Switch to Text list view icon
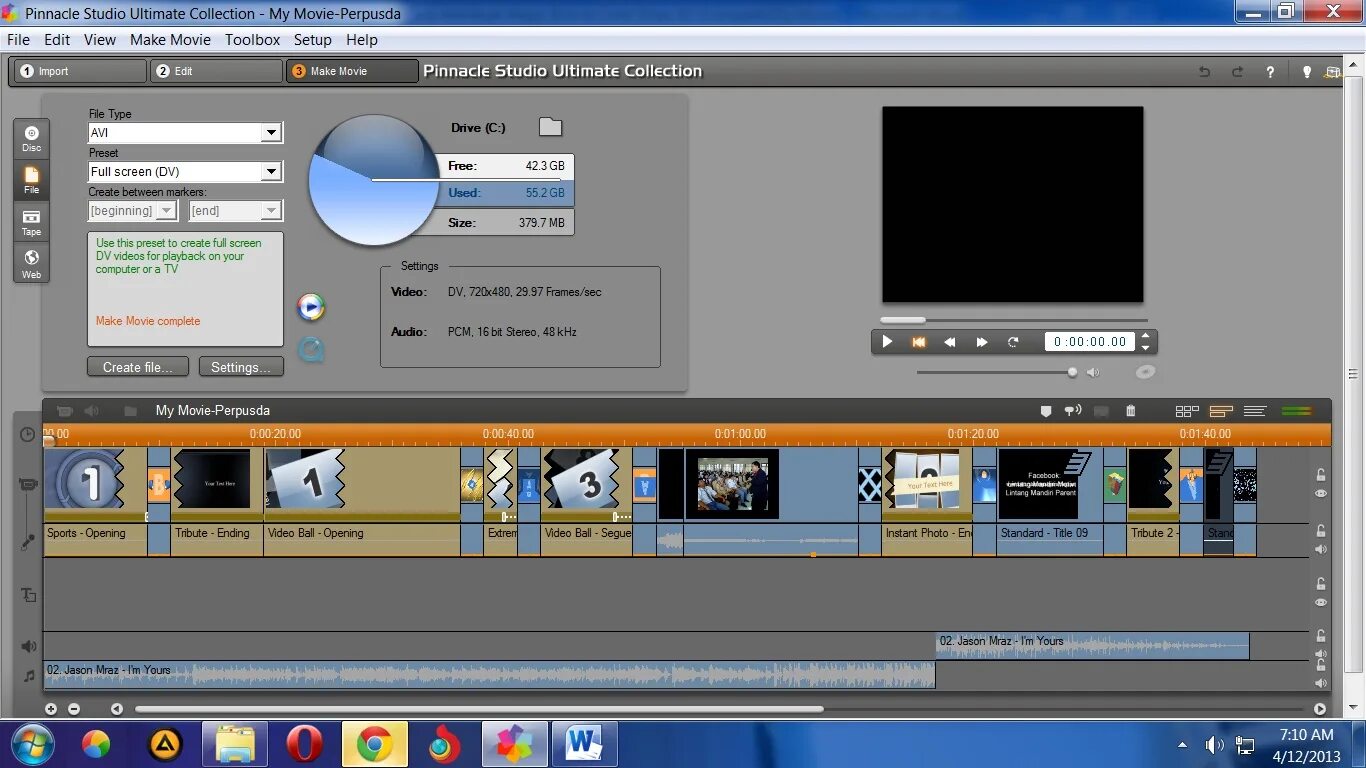The width and height of the screenshot is (1366, 768). [x=1255, y=411]
